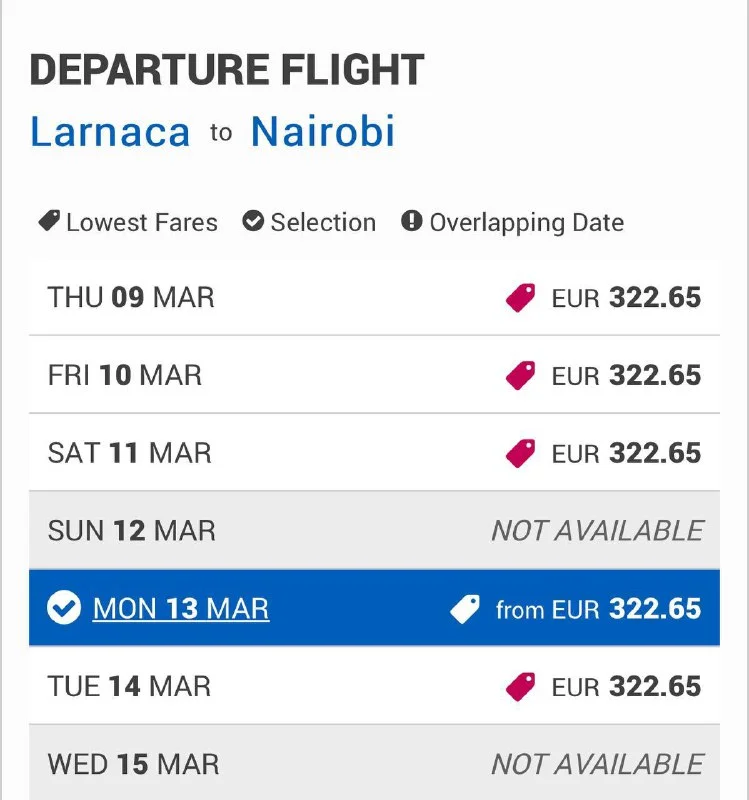This screenshot has height=800, width=749.
Task: Click the Larnaca origin city text
Action: click(x=110, y=132)
